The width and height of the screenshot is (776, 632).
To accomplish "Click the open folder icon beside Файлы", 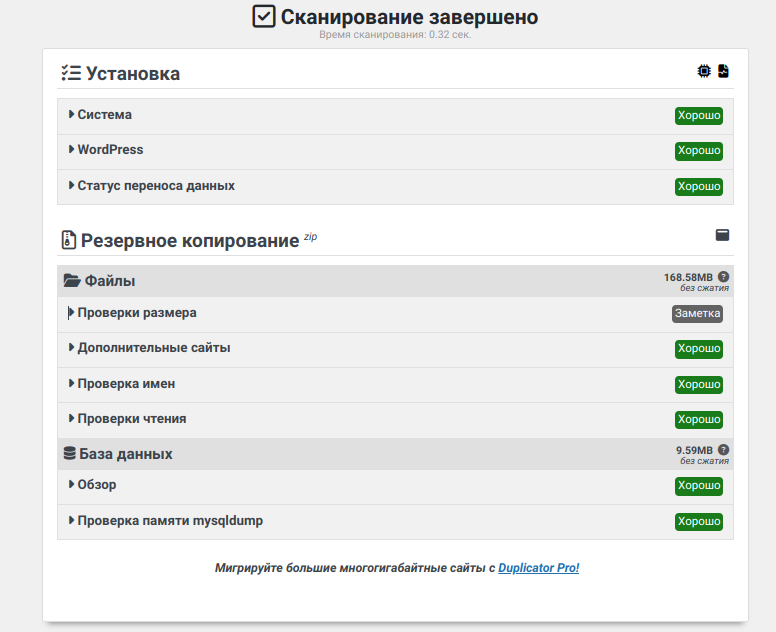I will coord(72,281).
